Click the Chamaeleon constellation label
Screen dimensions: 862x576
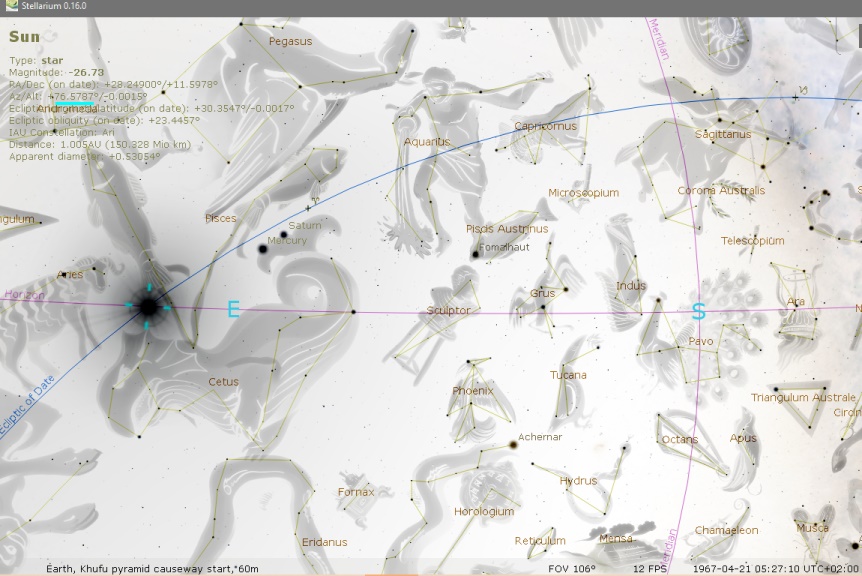[726, 530]
